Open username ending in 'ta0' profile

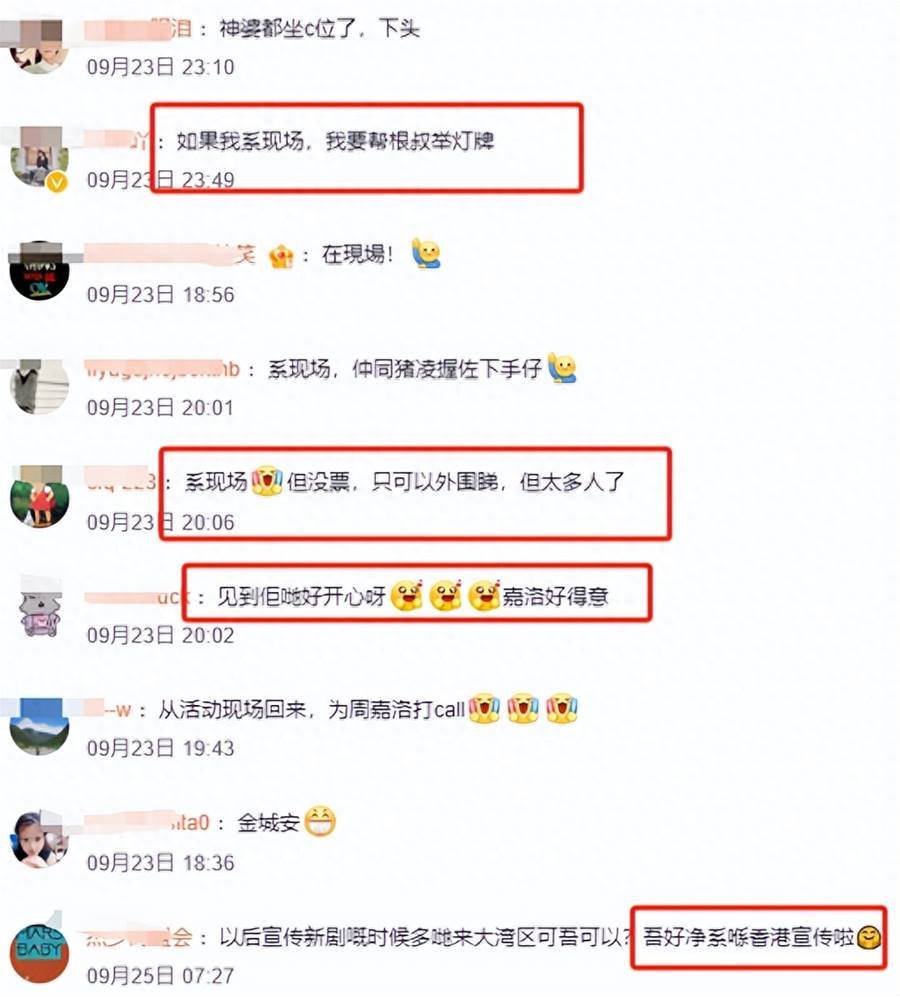point(147,822)
